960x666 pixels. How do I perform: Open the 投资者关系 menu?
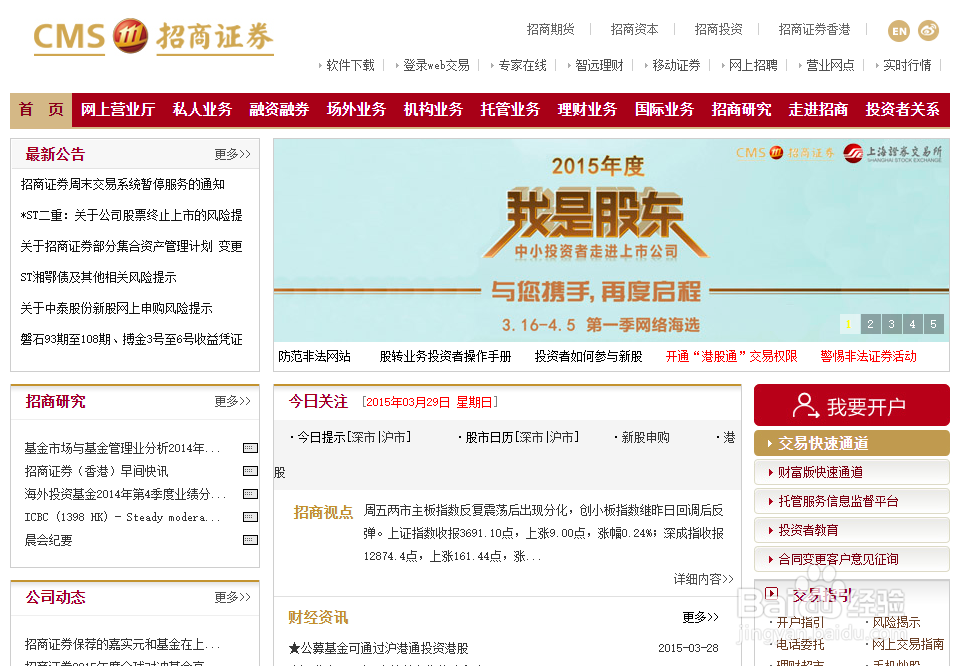tap(902, 110)
